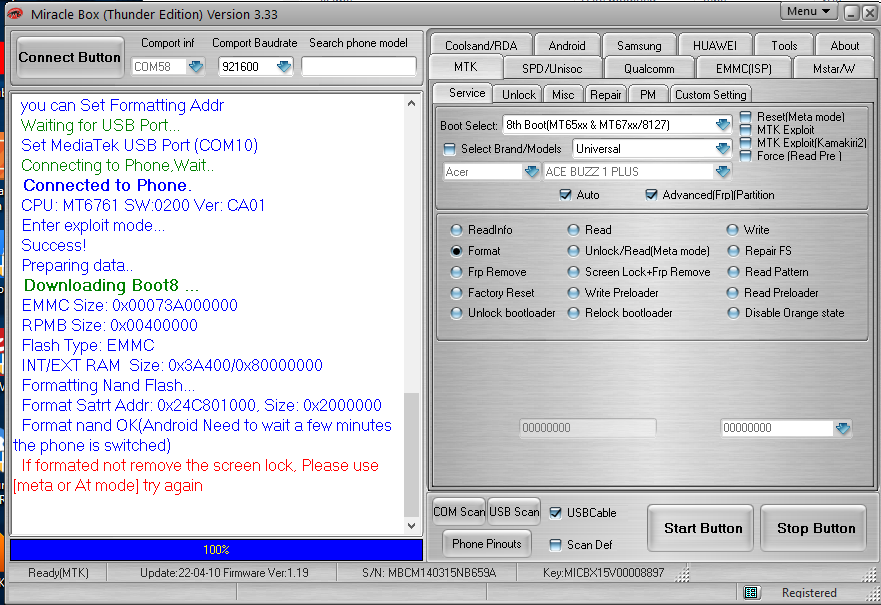Select Relock bootloader radio button
The image size is (881, 605).
[573, 313]
